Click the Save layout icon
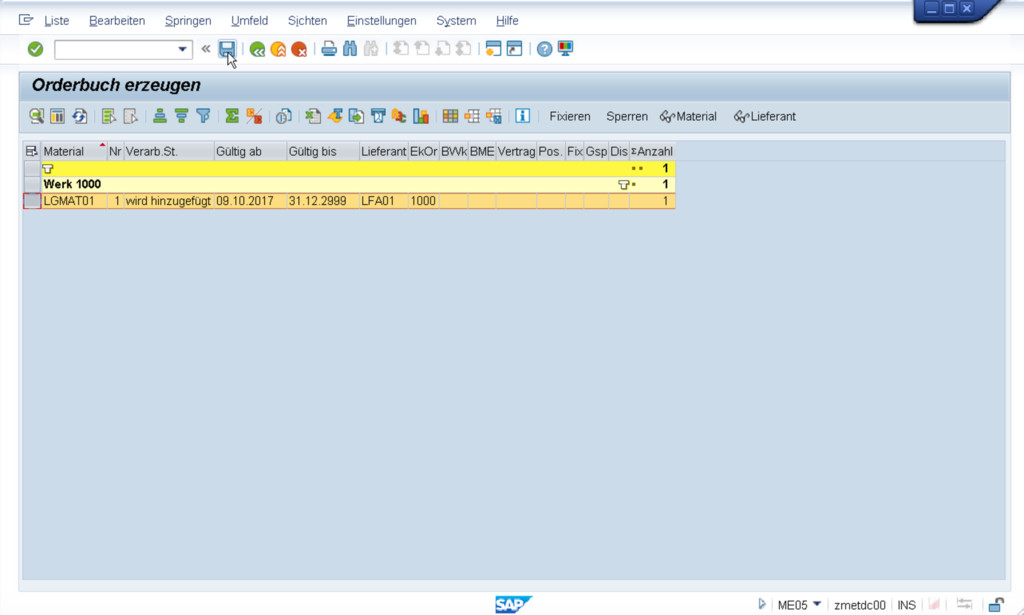1024x615 pixels. tap(494, 116)
